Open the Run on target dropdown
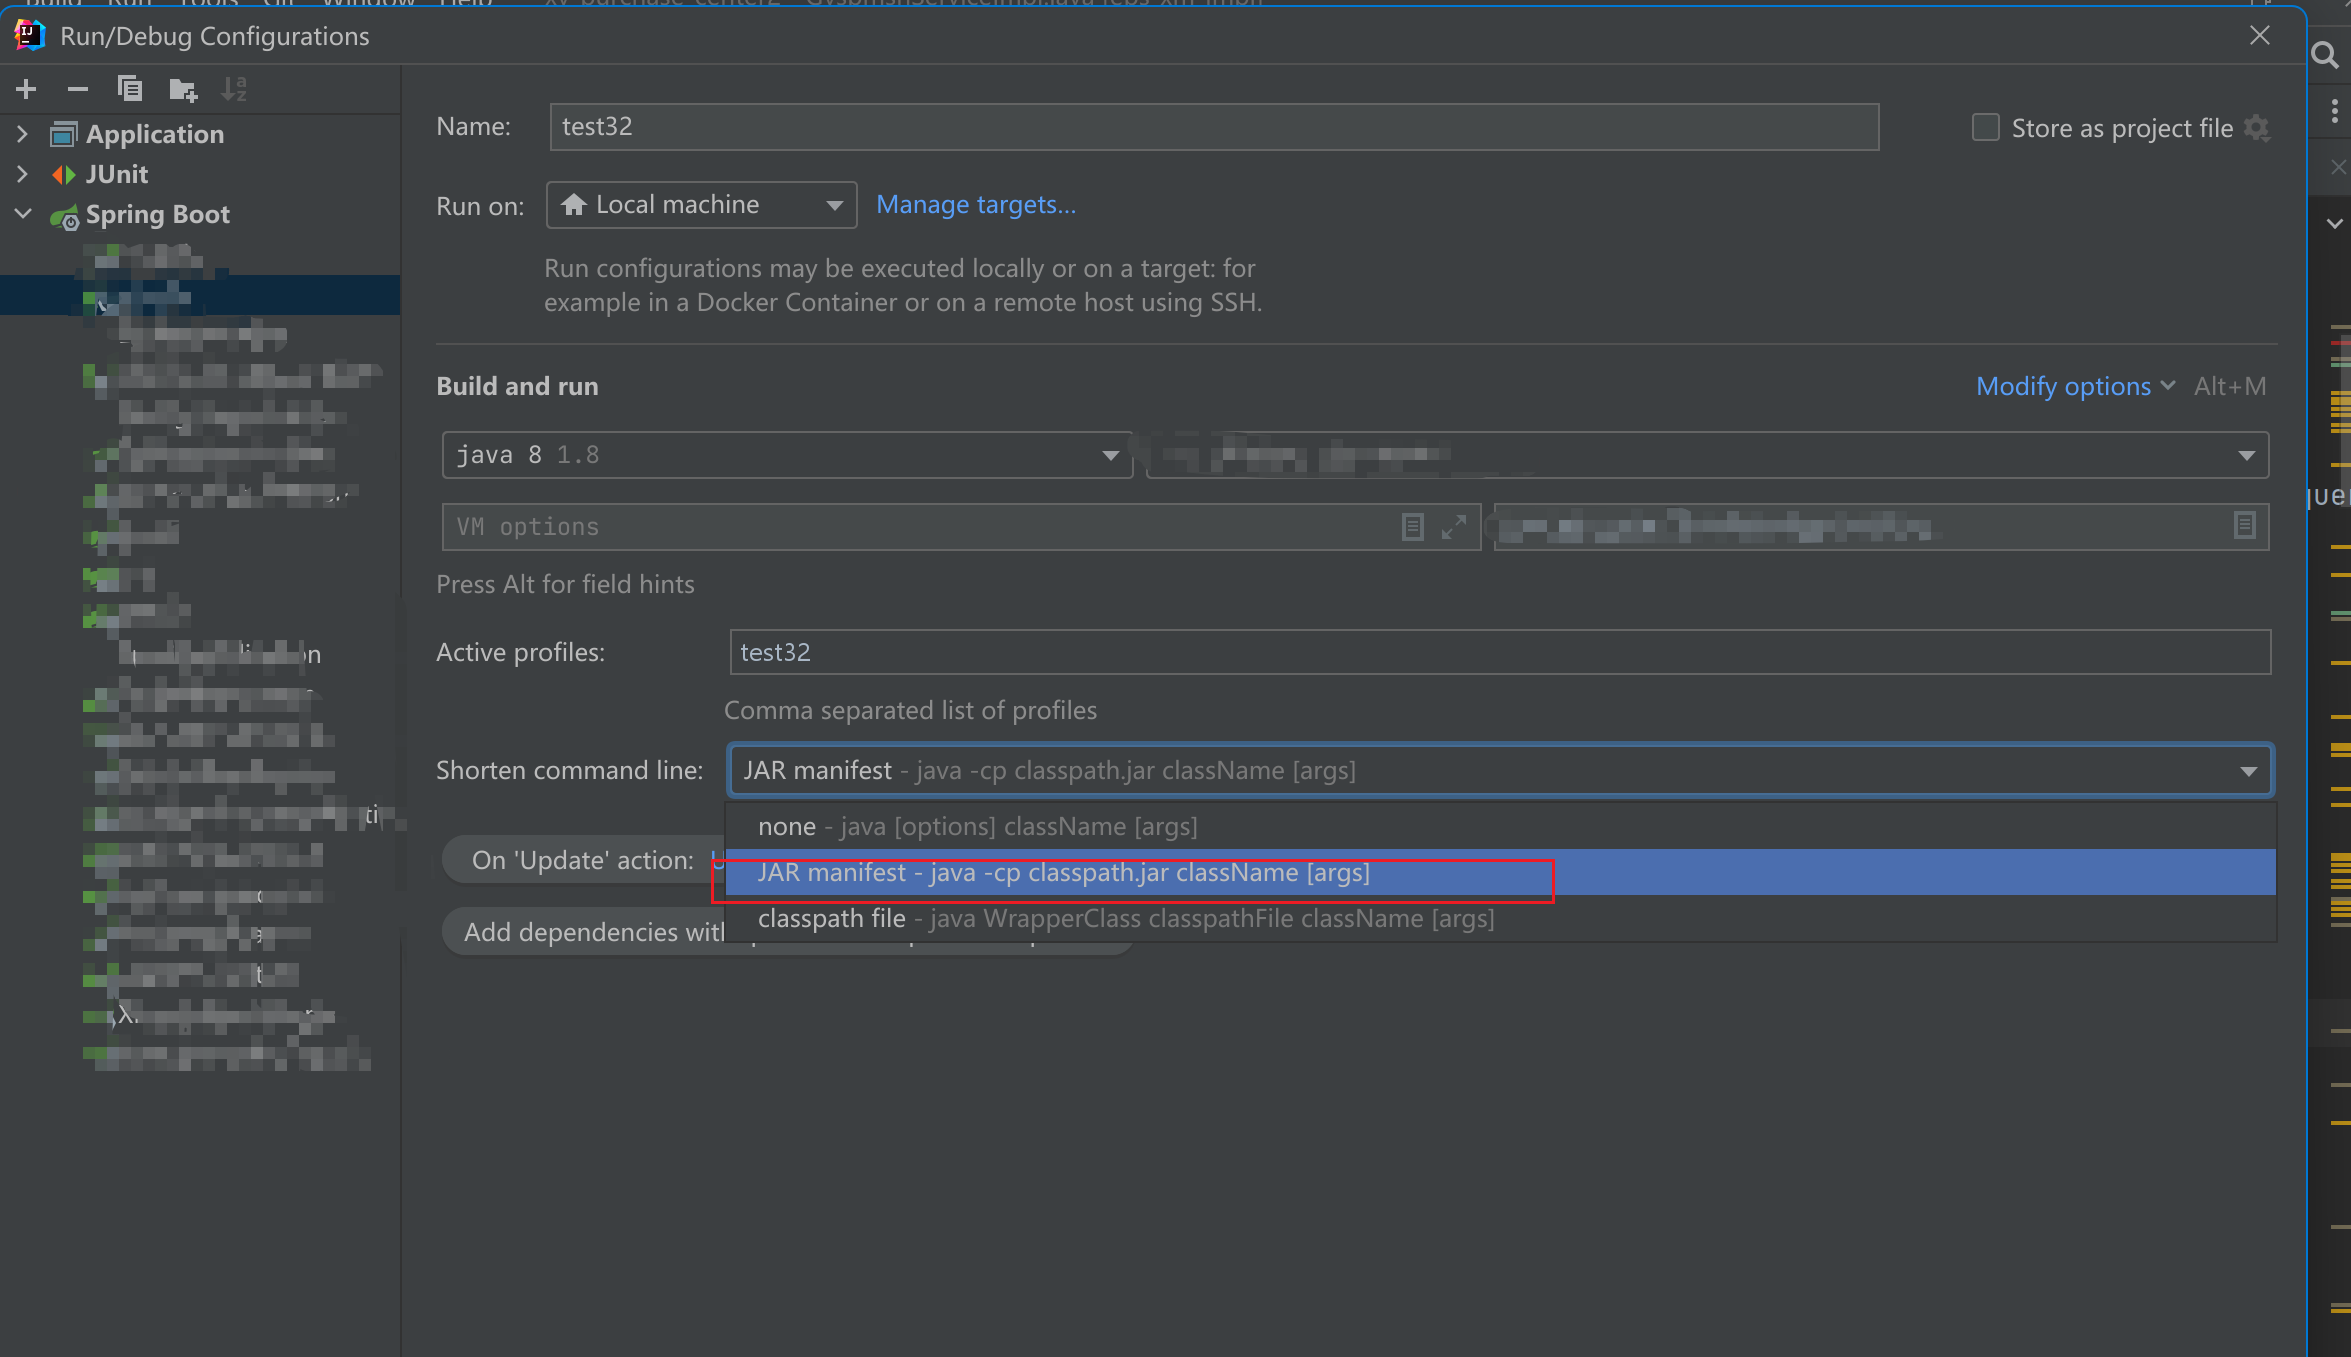Image resolution: width=2351 pixels, height=1357 pixels. click(x=834, y=204)
